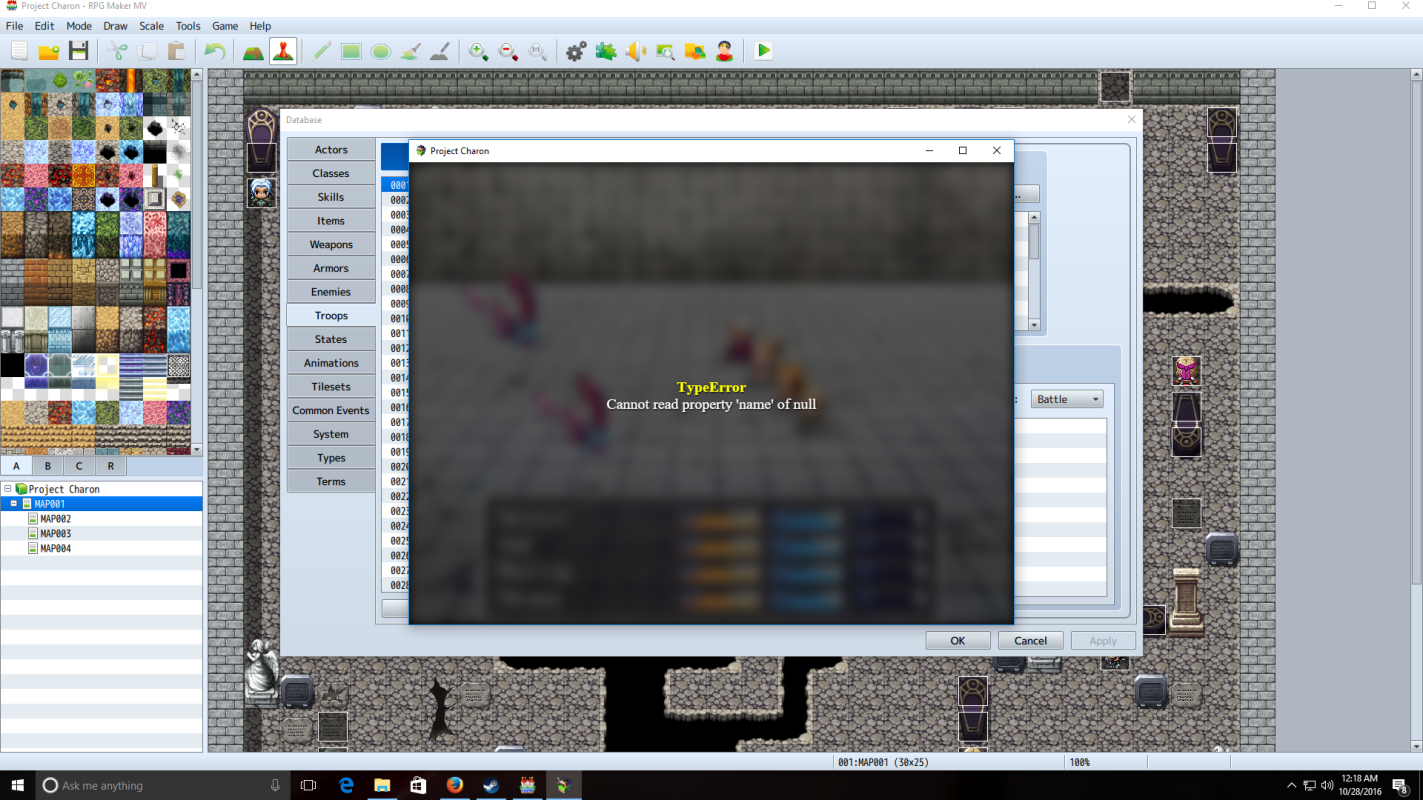Open the Game menu
Image resolution: width=1423 pixels, height=800 pixels.
pyautogui.click(x=225, y=26)
